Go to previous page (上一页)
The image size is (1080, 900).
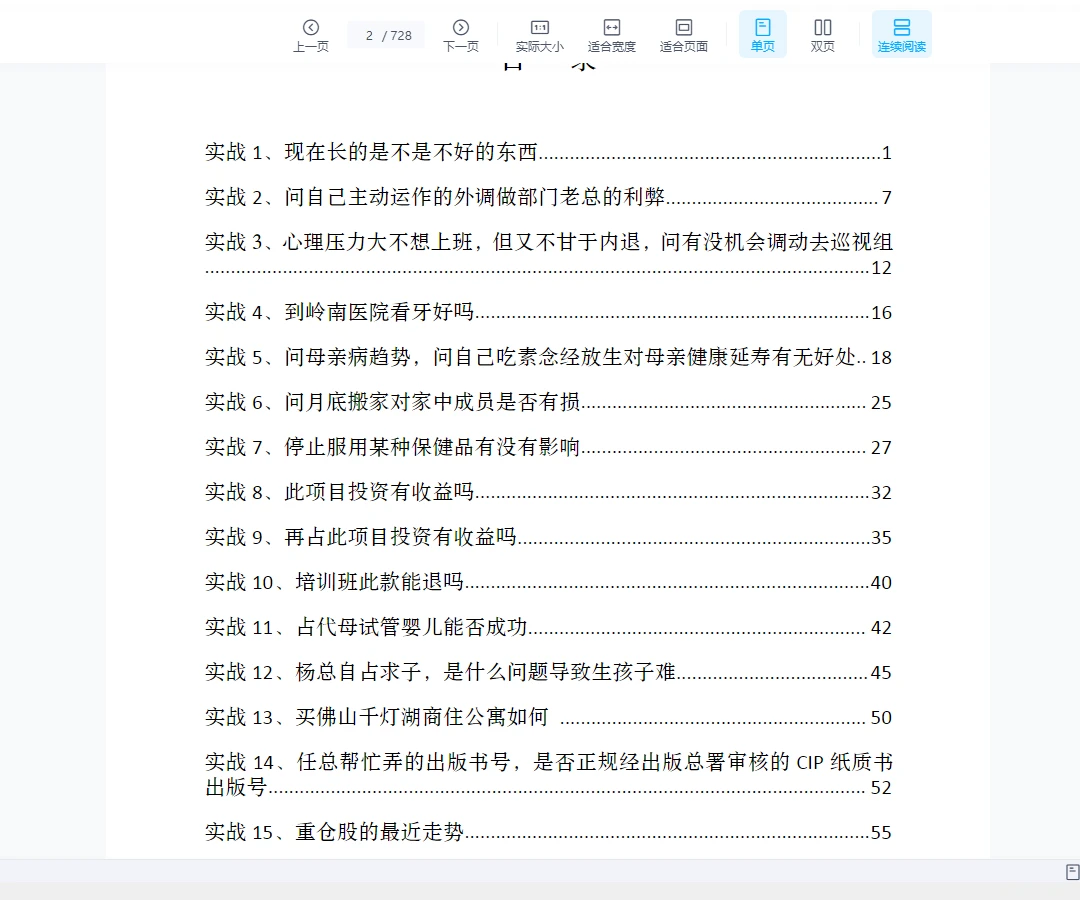(x=311, y=35)
